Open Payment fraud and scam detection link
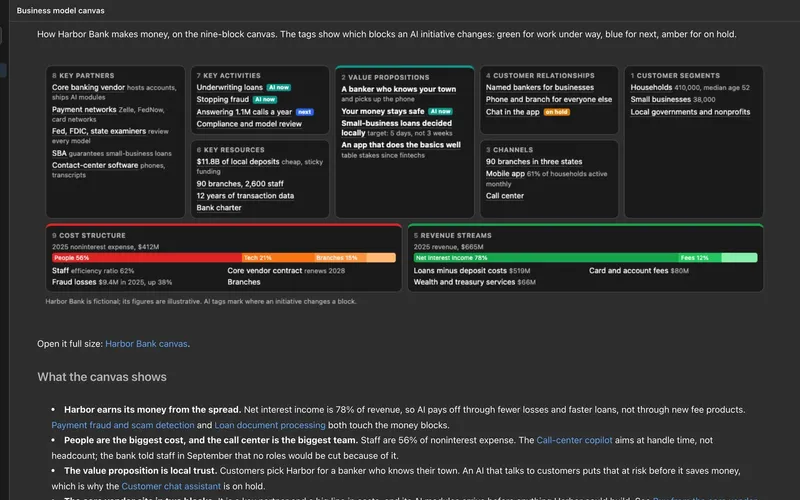Screen dimensions: 800x500 [x=123, y=425]
